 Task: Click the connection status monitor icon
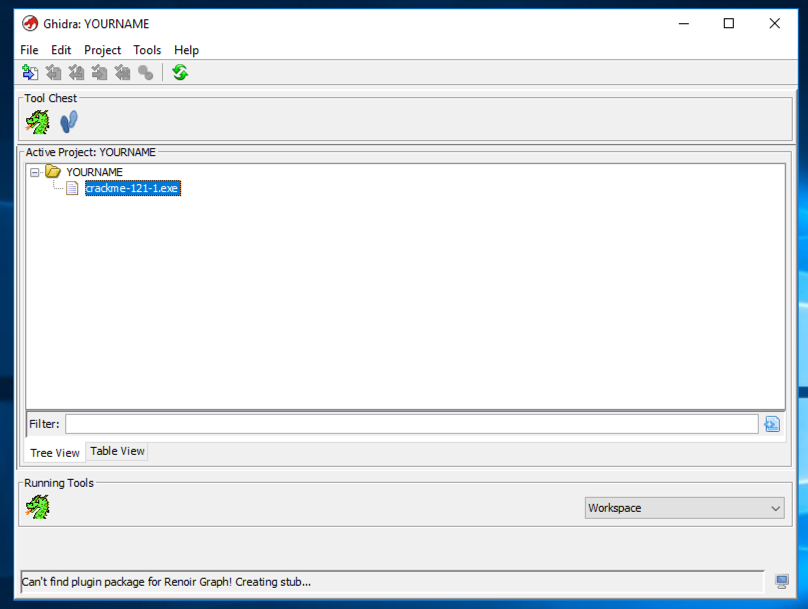pos(782,582)
